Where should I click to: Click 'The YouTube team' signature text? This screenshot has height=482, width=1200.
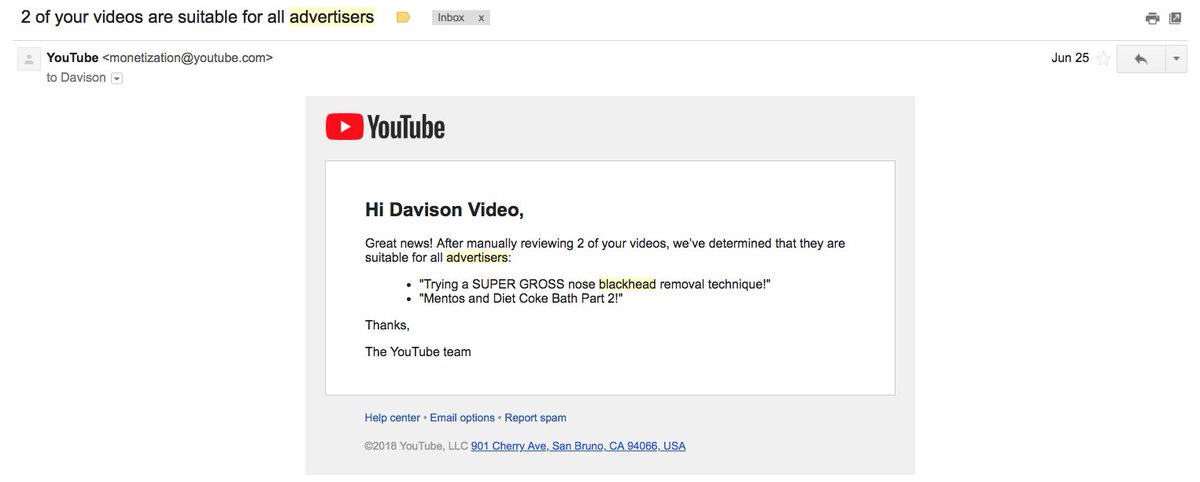click(418, 352)
